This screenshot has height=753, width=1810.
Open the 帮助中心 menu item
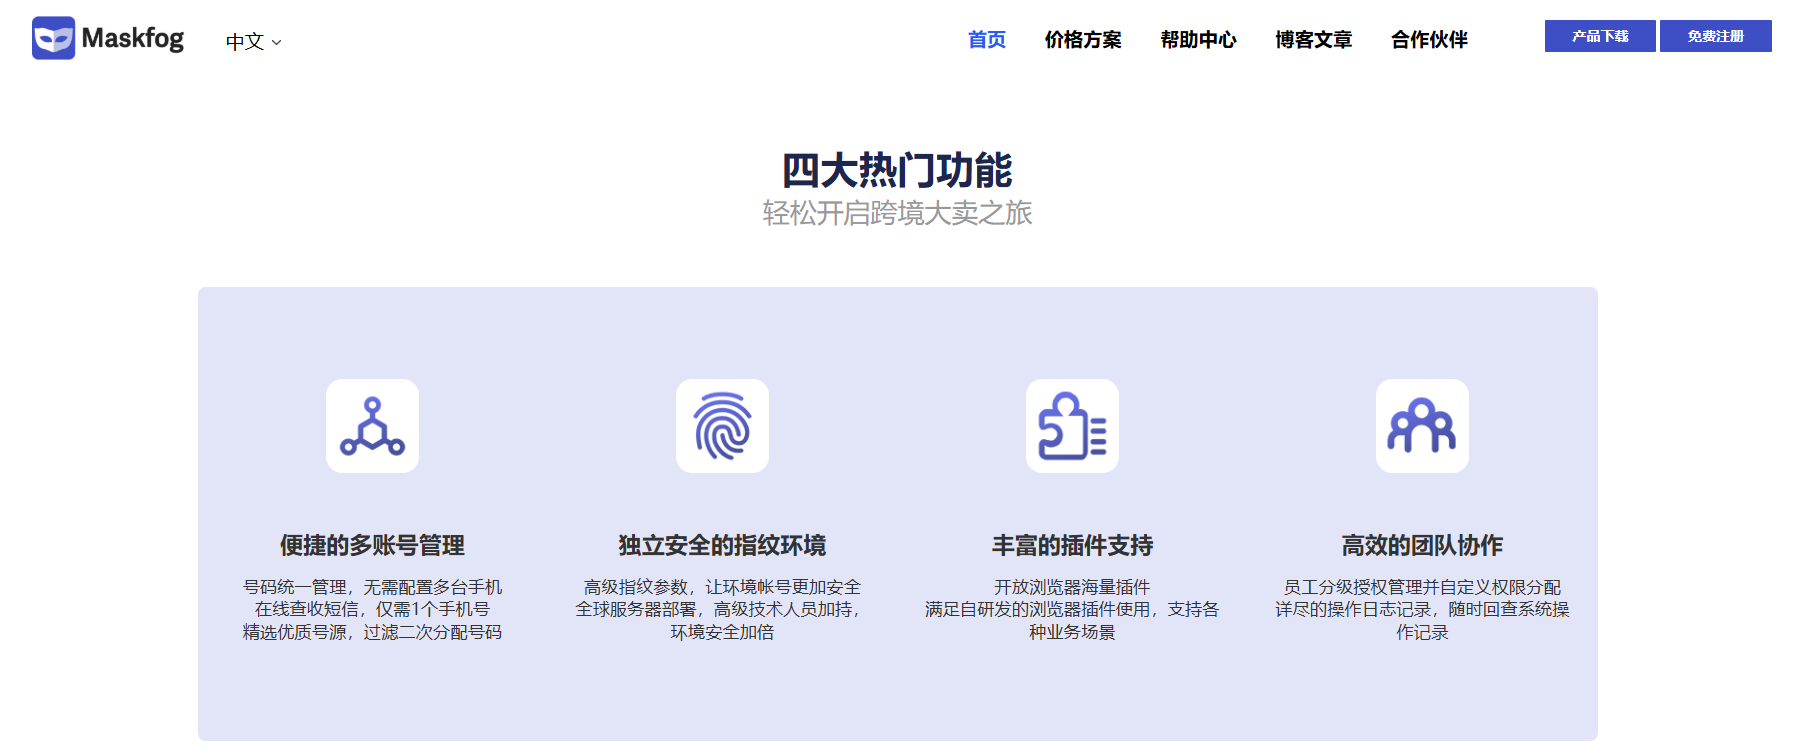coord(1198,40)
